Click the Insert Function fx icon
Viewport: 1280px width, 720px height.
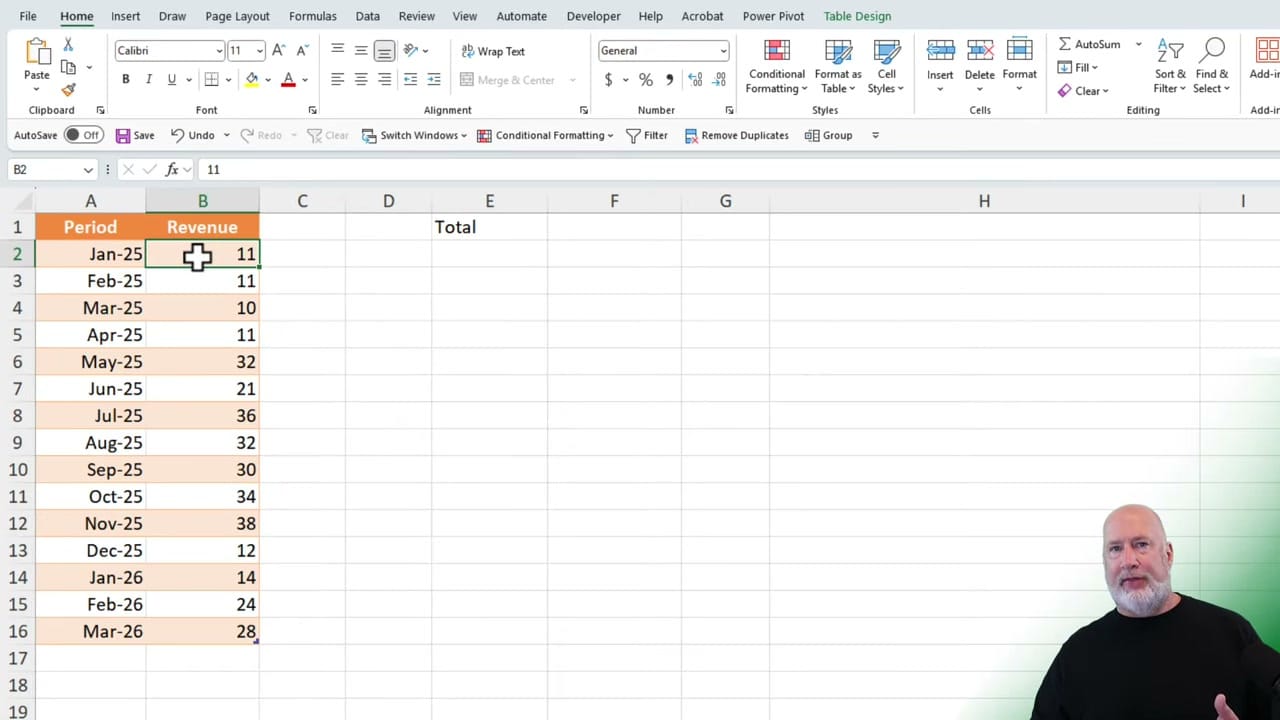(171, 169)
